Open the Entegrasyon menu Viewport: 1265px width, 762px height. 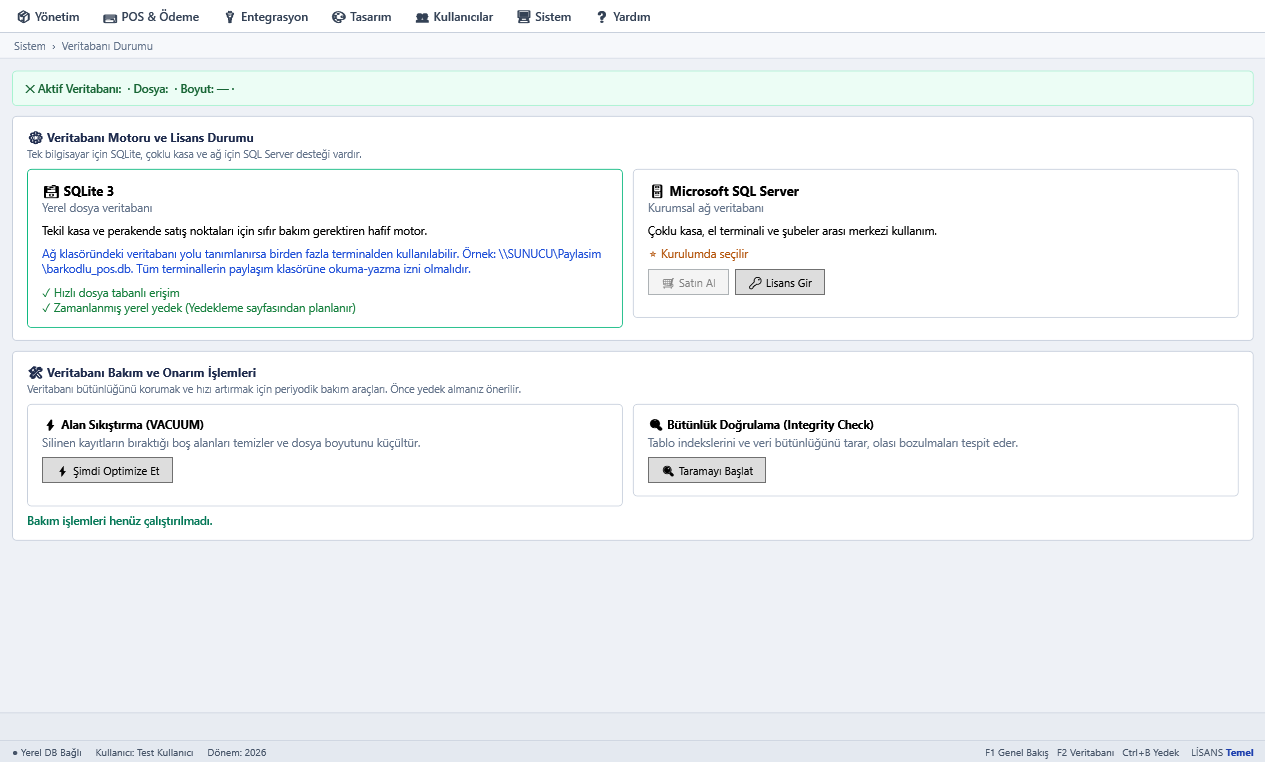pyautogui.click(x=266, y=17)
